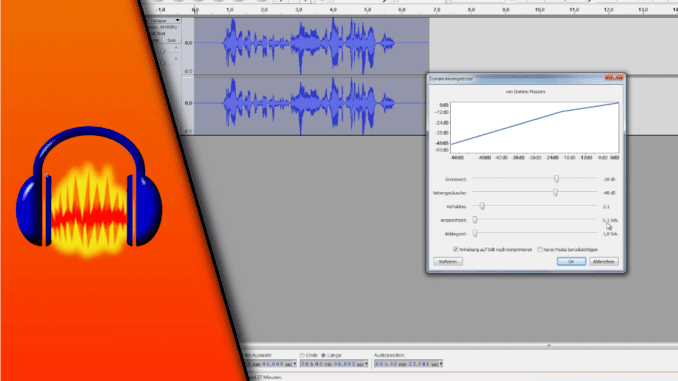Open the Audioposition time format dropdown
Viewport: 678px width, 381px height.
click(x=441, y=364)
